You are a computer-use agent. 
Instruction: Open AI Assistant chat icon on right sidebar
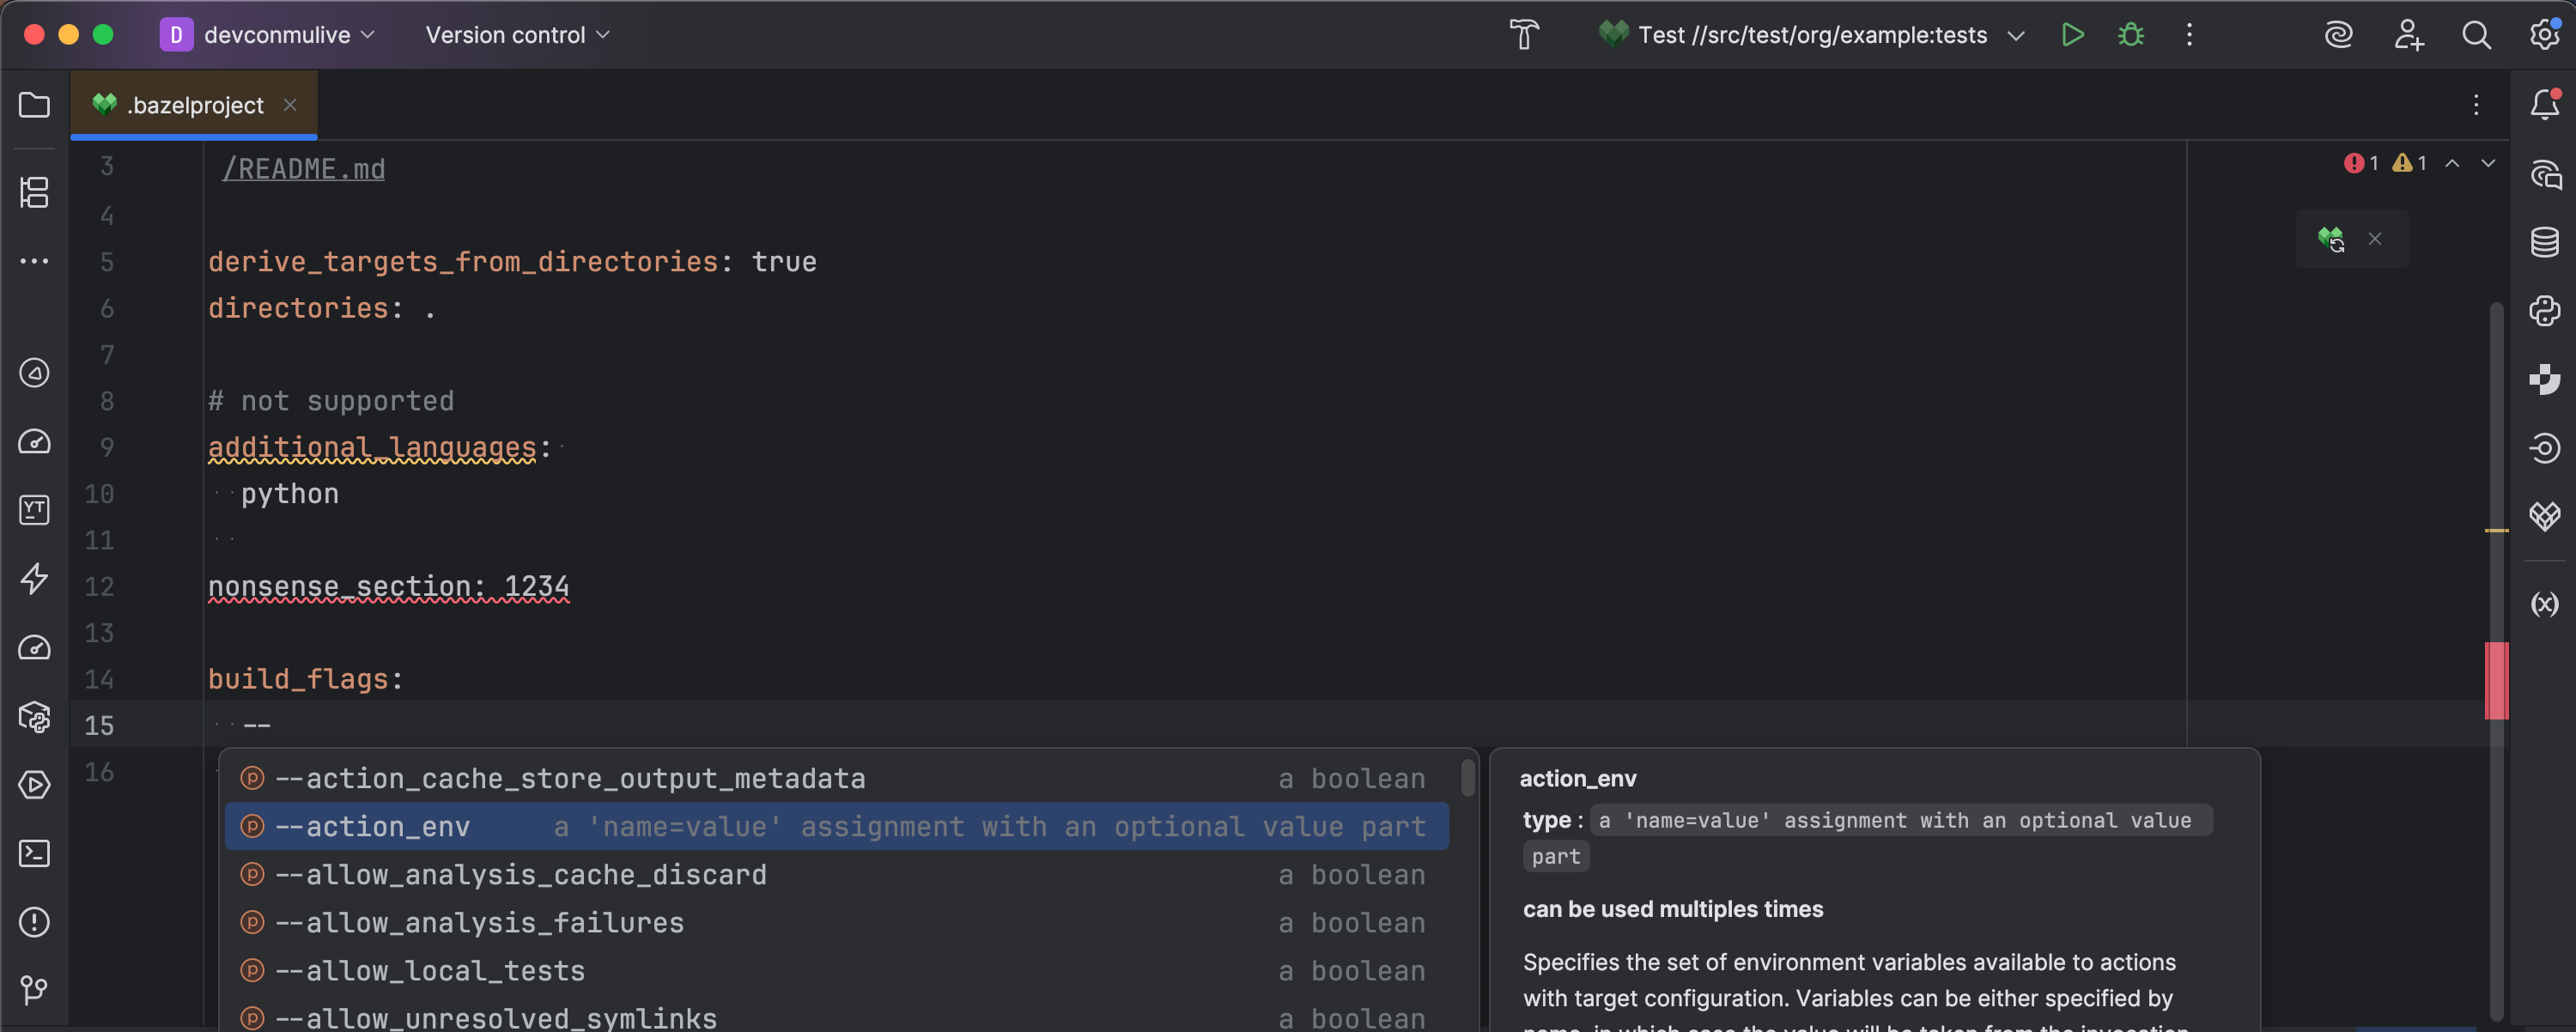[2545, 174]
